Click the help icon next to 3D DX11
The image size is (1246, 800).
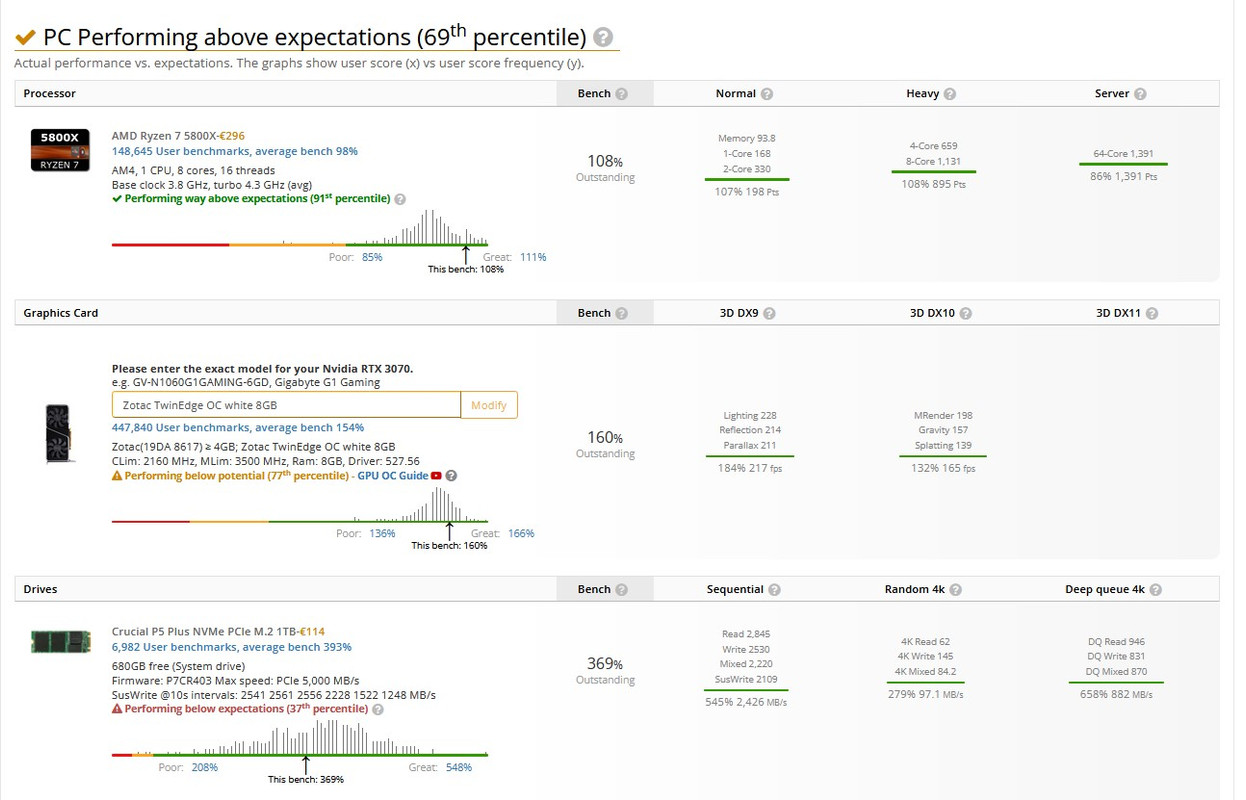pyautogui.click(x=1152, y=314)
